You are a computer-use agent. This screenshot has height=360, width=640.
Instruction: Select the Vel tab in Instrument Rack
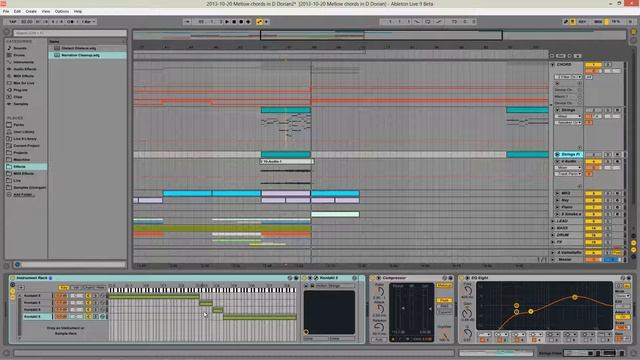[76, 288]
